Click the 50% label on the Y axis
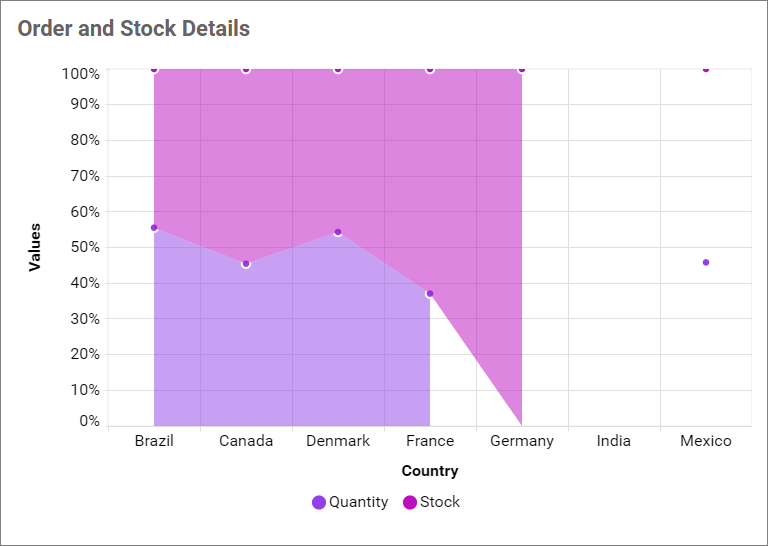Image resolution: width=768 pixels, height=546 pixels. [x=81, y=247]
